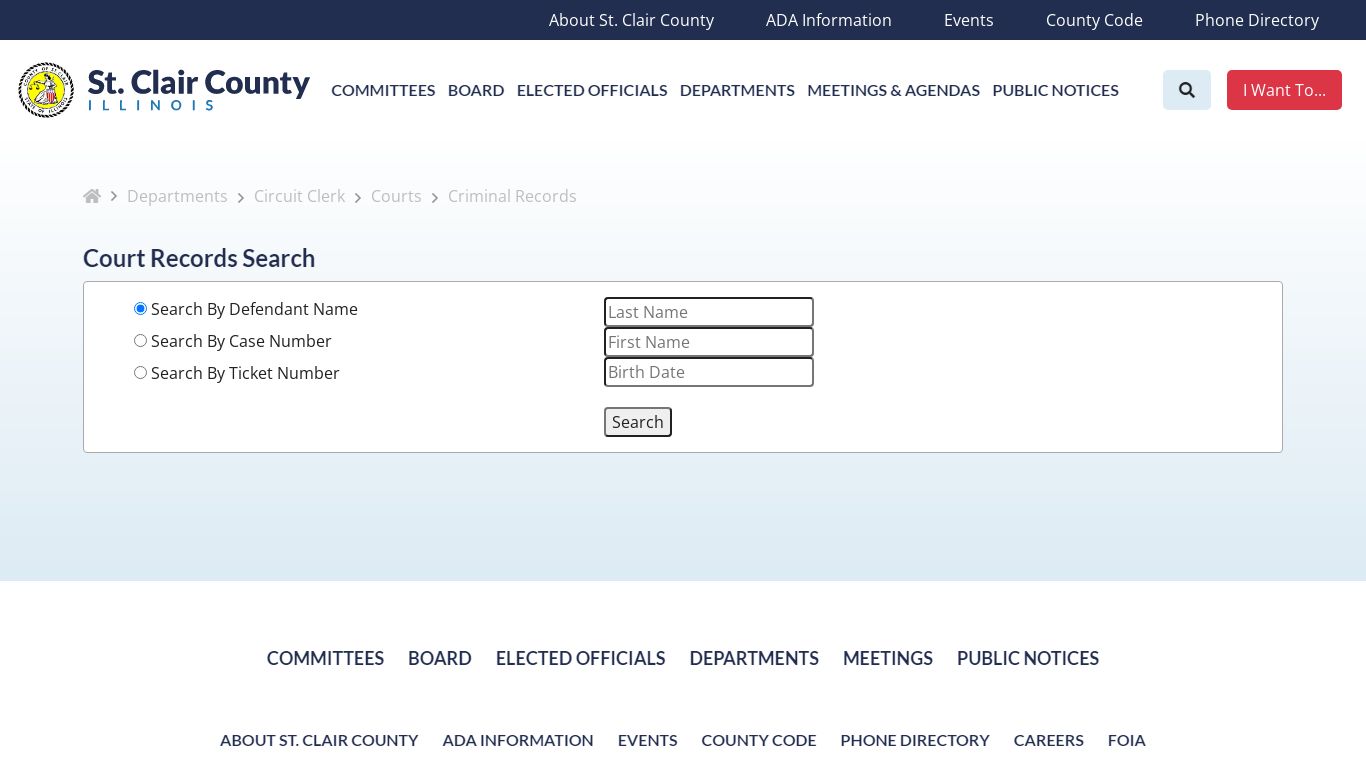The image size is (1366, 768).
Task: Open footer Board link
Action: coord(440,658)
